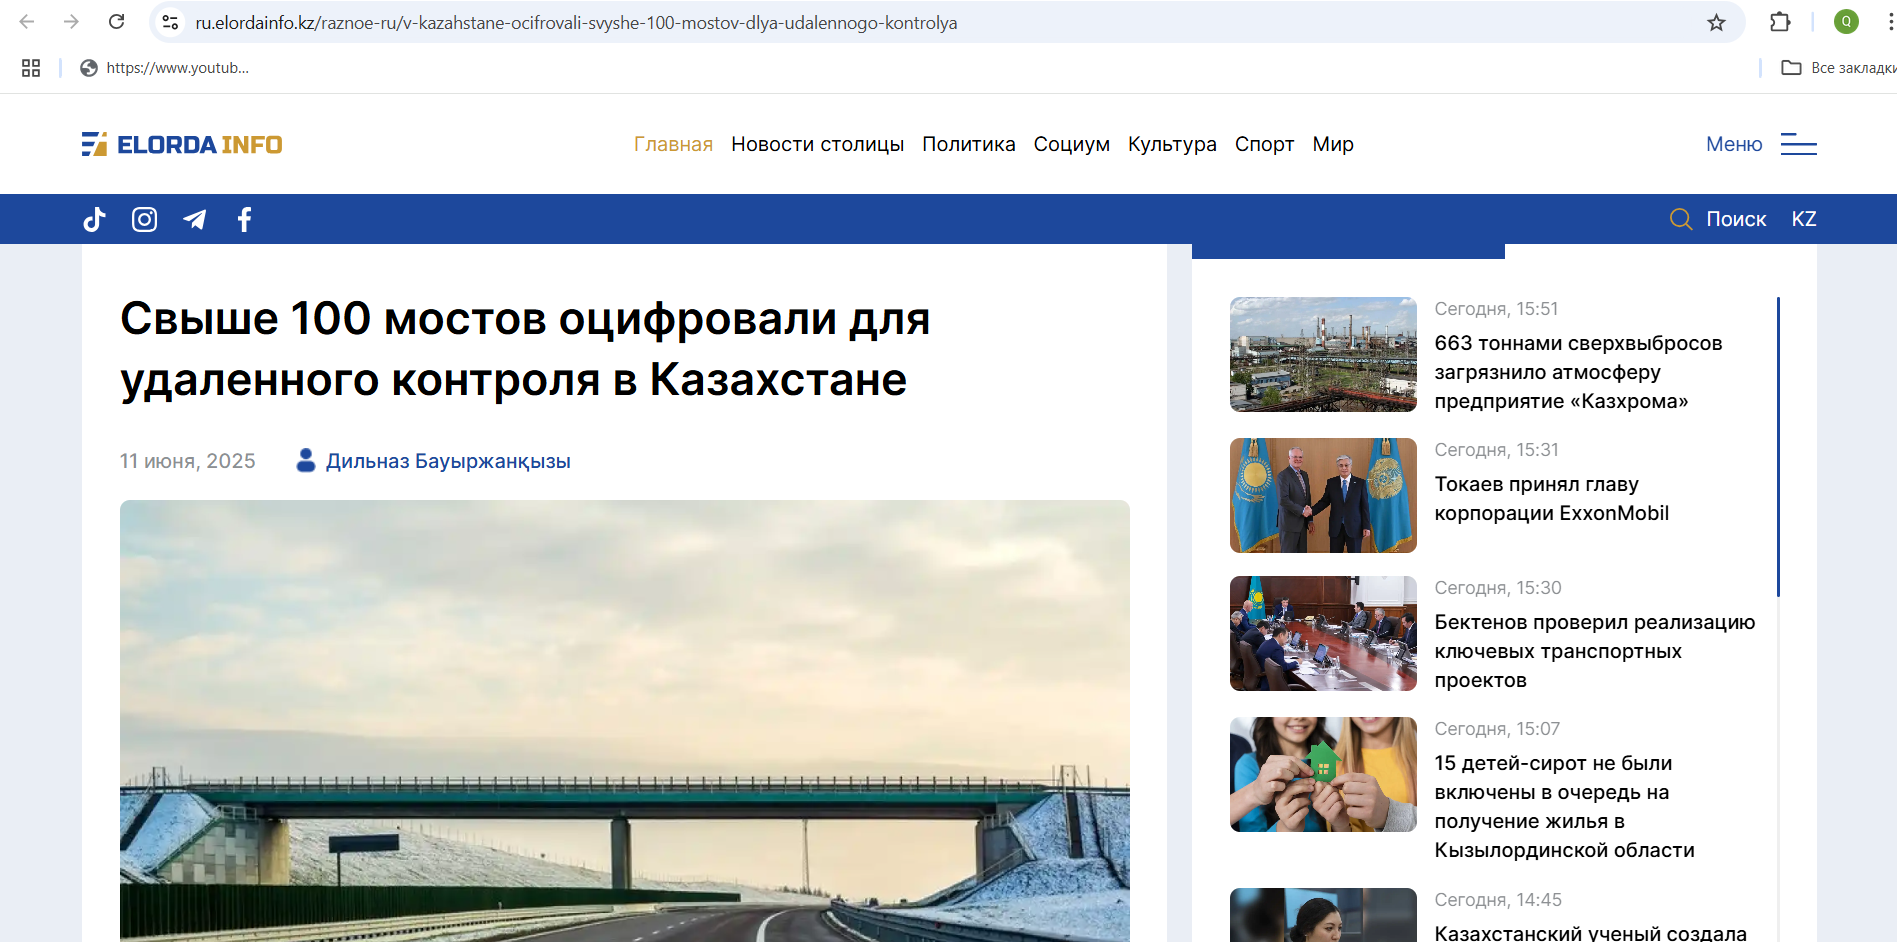
Task: Open the Telegram social link
Action: [195, 219]
